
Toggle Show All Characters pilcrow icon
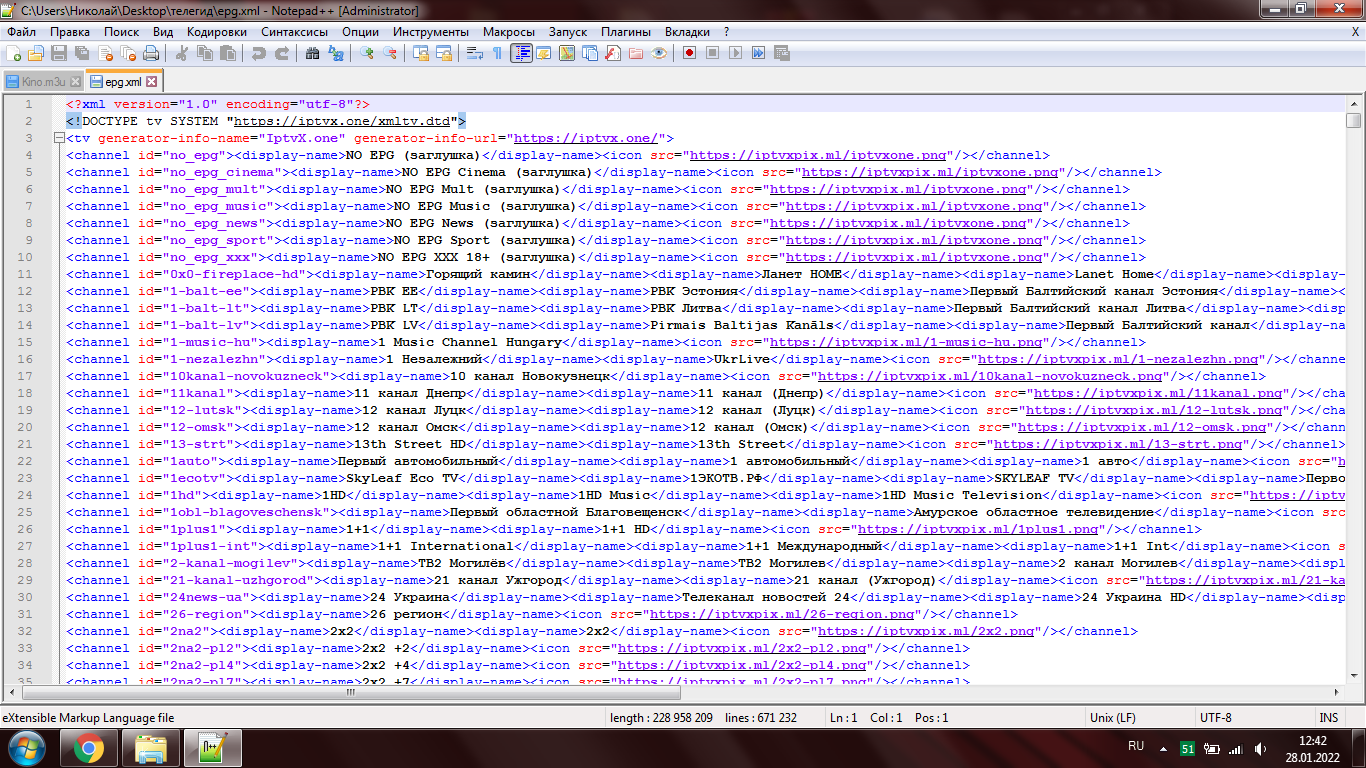point(497,53)
